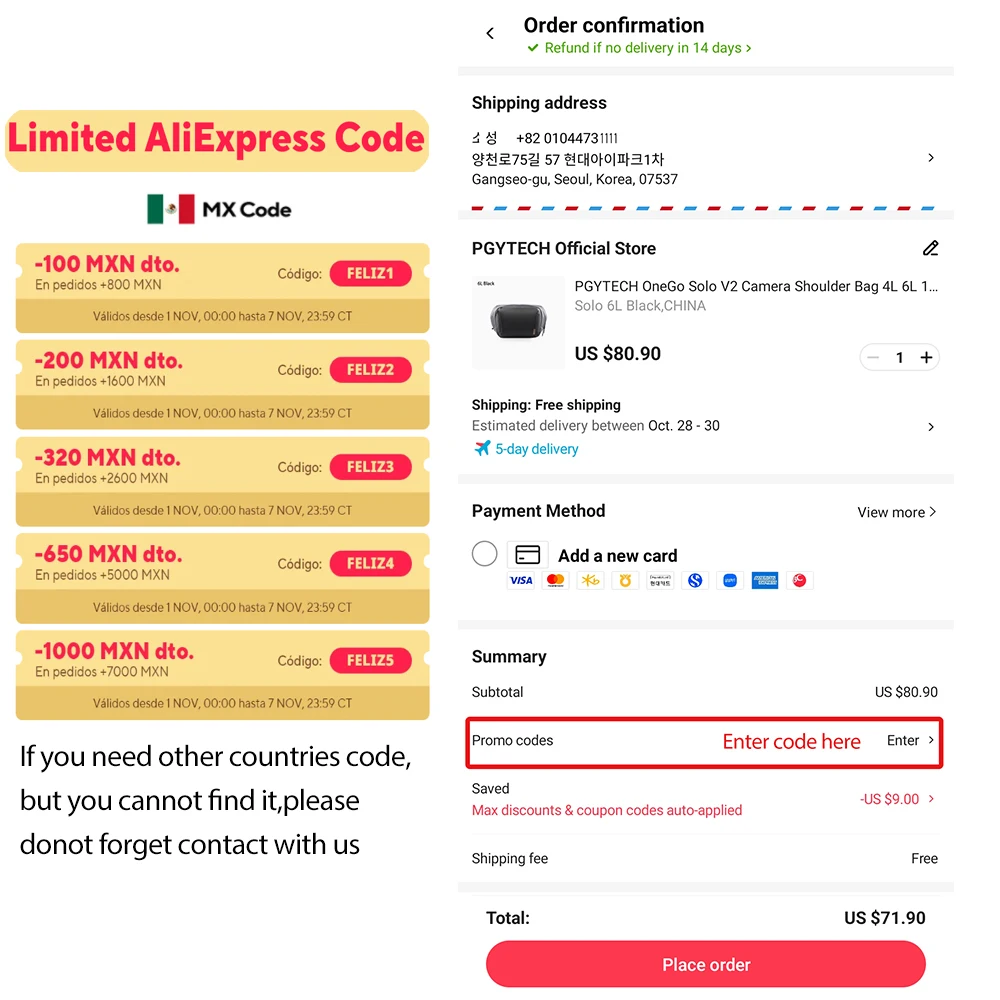Open View more payment methods

[x=896, y=512]
